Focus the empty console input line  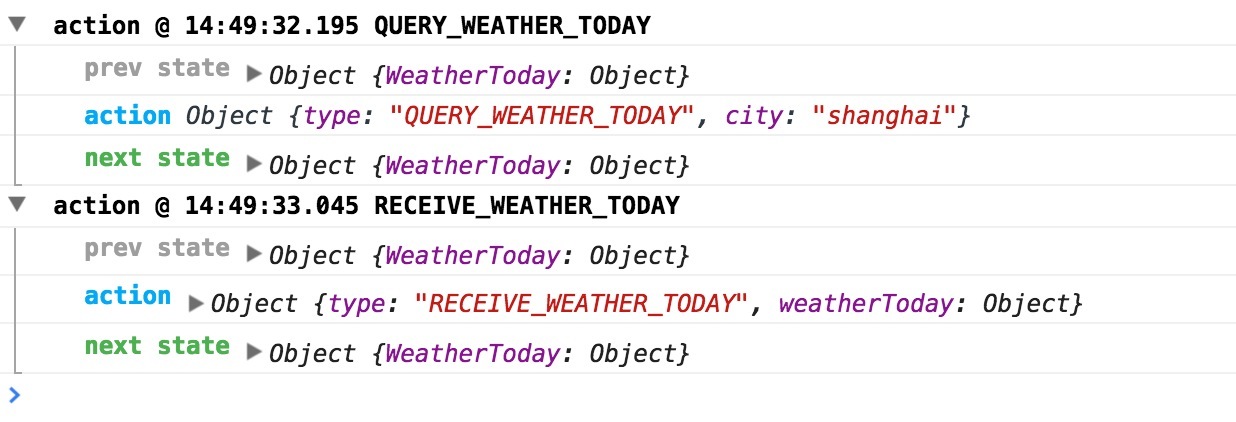[600, 395]
